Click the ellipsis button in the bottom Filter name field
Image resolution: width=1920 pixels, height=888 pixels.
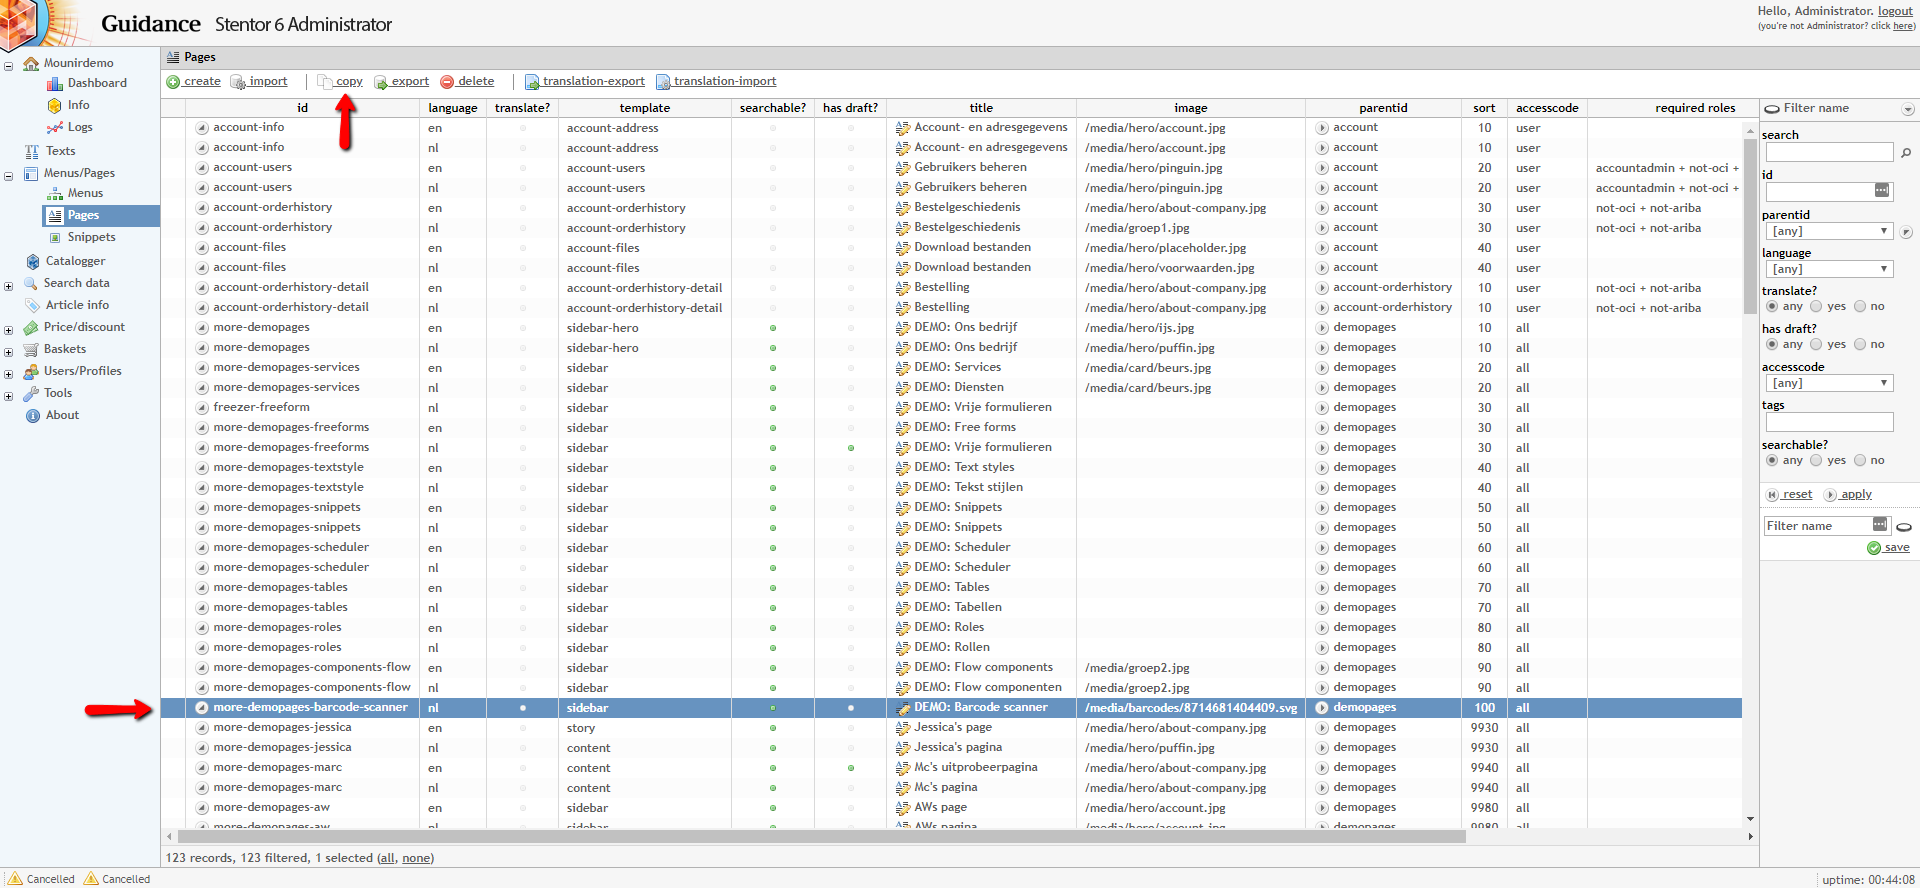point(1880,525)
